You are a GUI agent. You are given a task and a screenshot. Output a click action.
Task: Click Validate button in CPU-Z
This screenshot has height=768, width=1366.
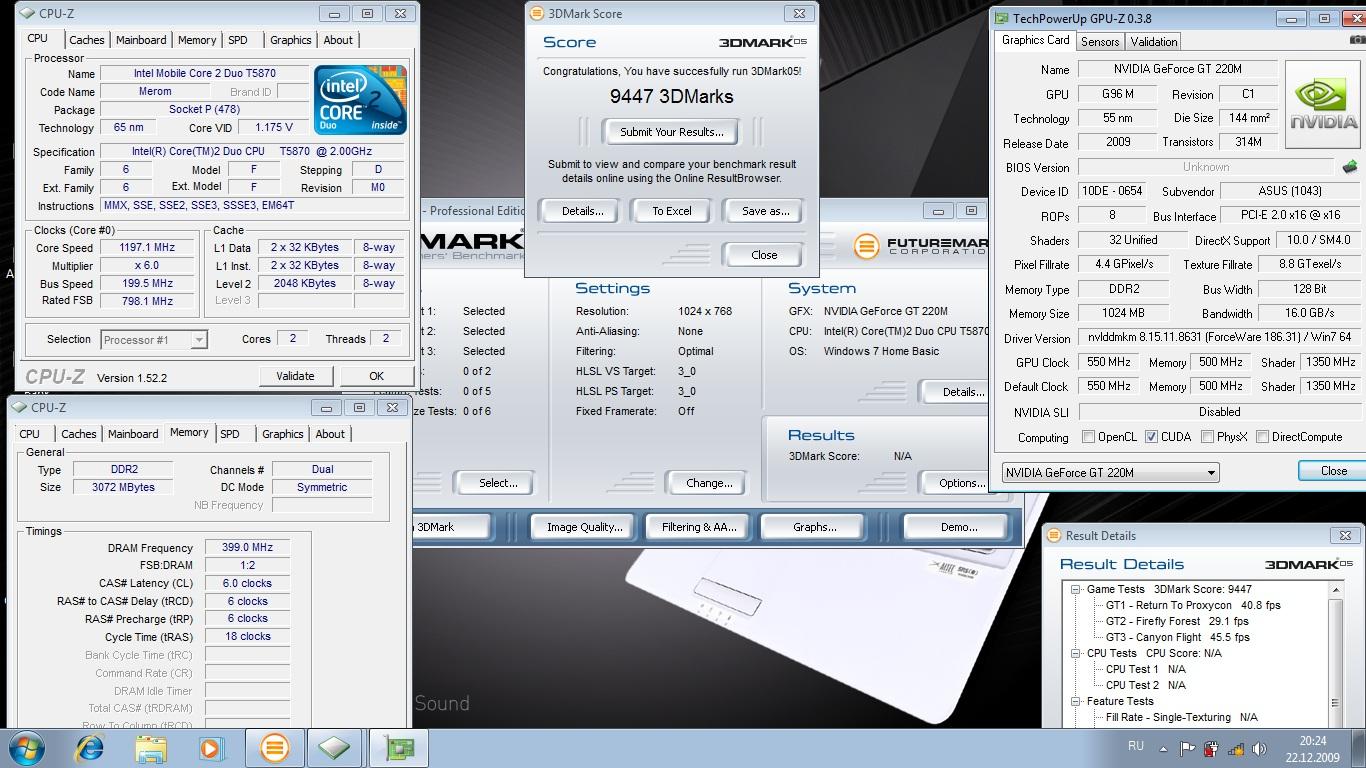click(294, 376)
